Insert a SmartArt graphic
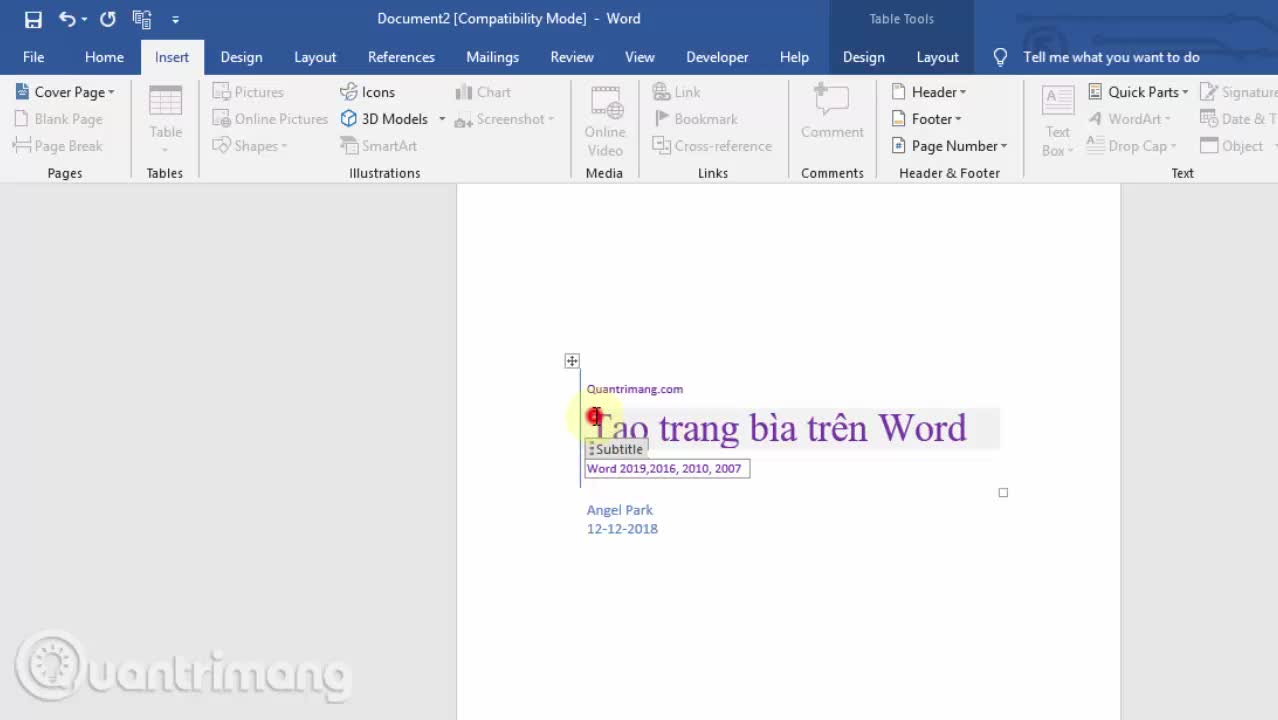The image size is (1278, 720). [378, 146]
